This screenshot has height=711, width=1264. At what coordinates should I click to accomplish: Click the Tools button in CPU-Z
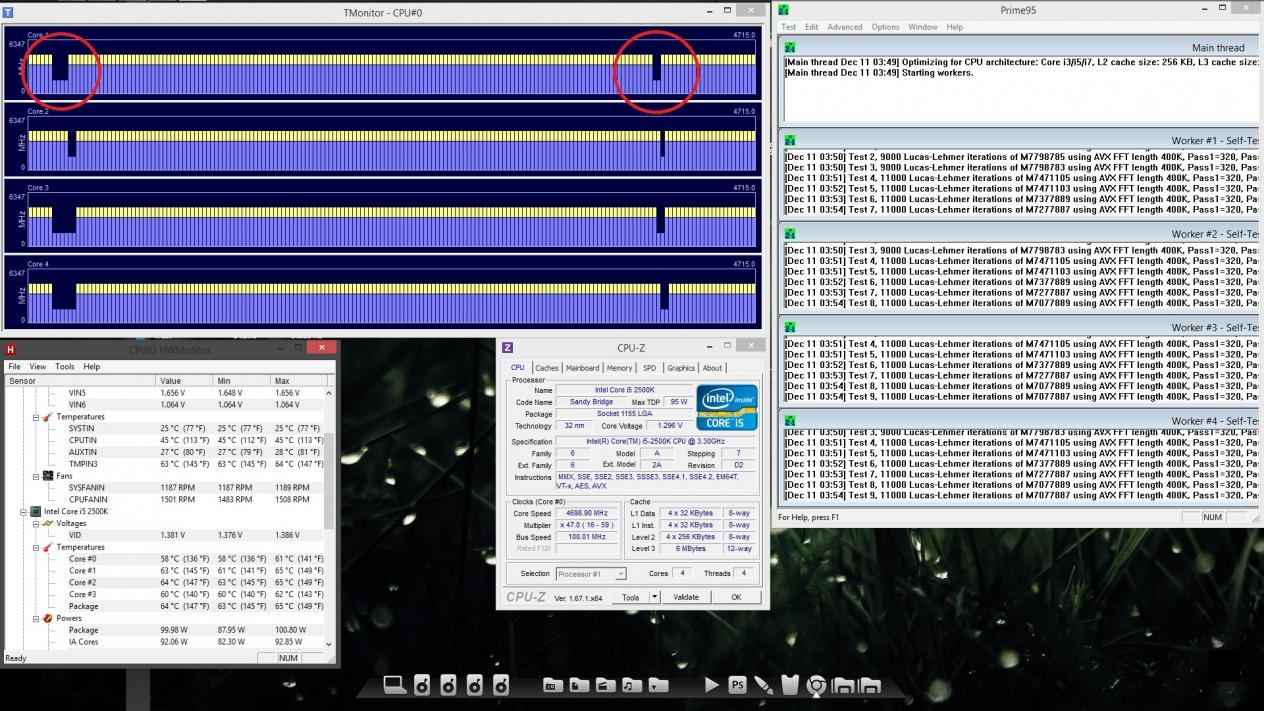tap(630, 597)
